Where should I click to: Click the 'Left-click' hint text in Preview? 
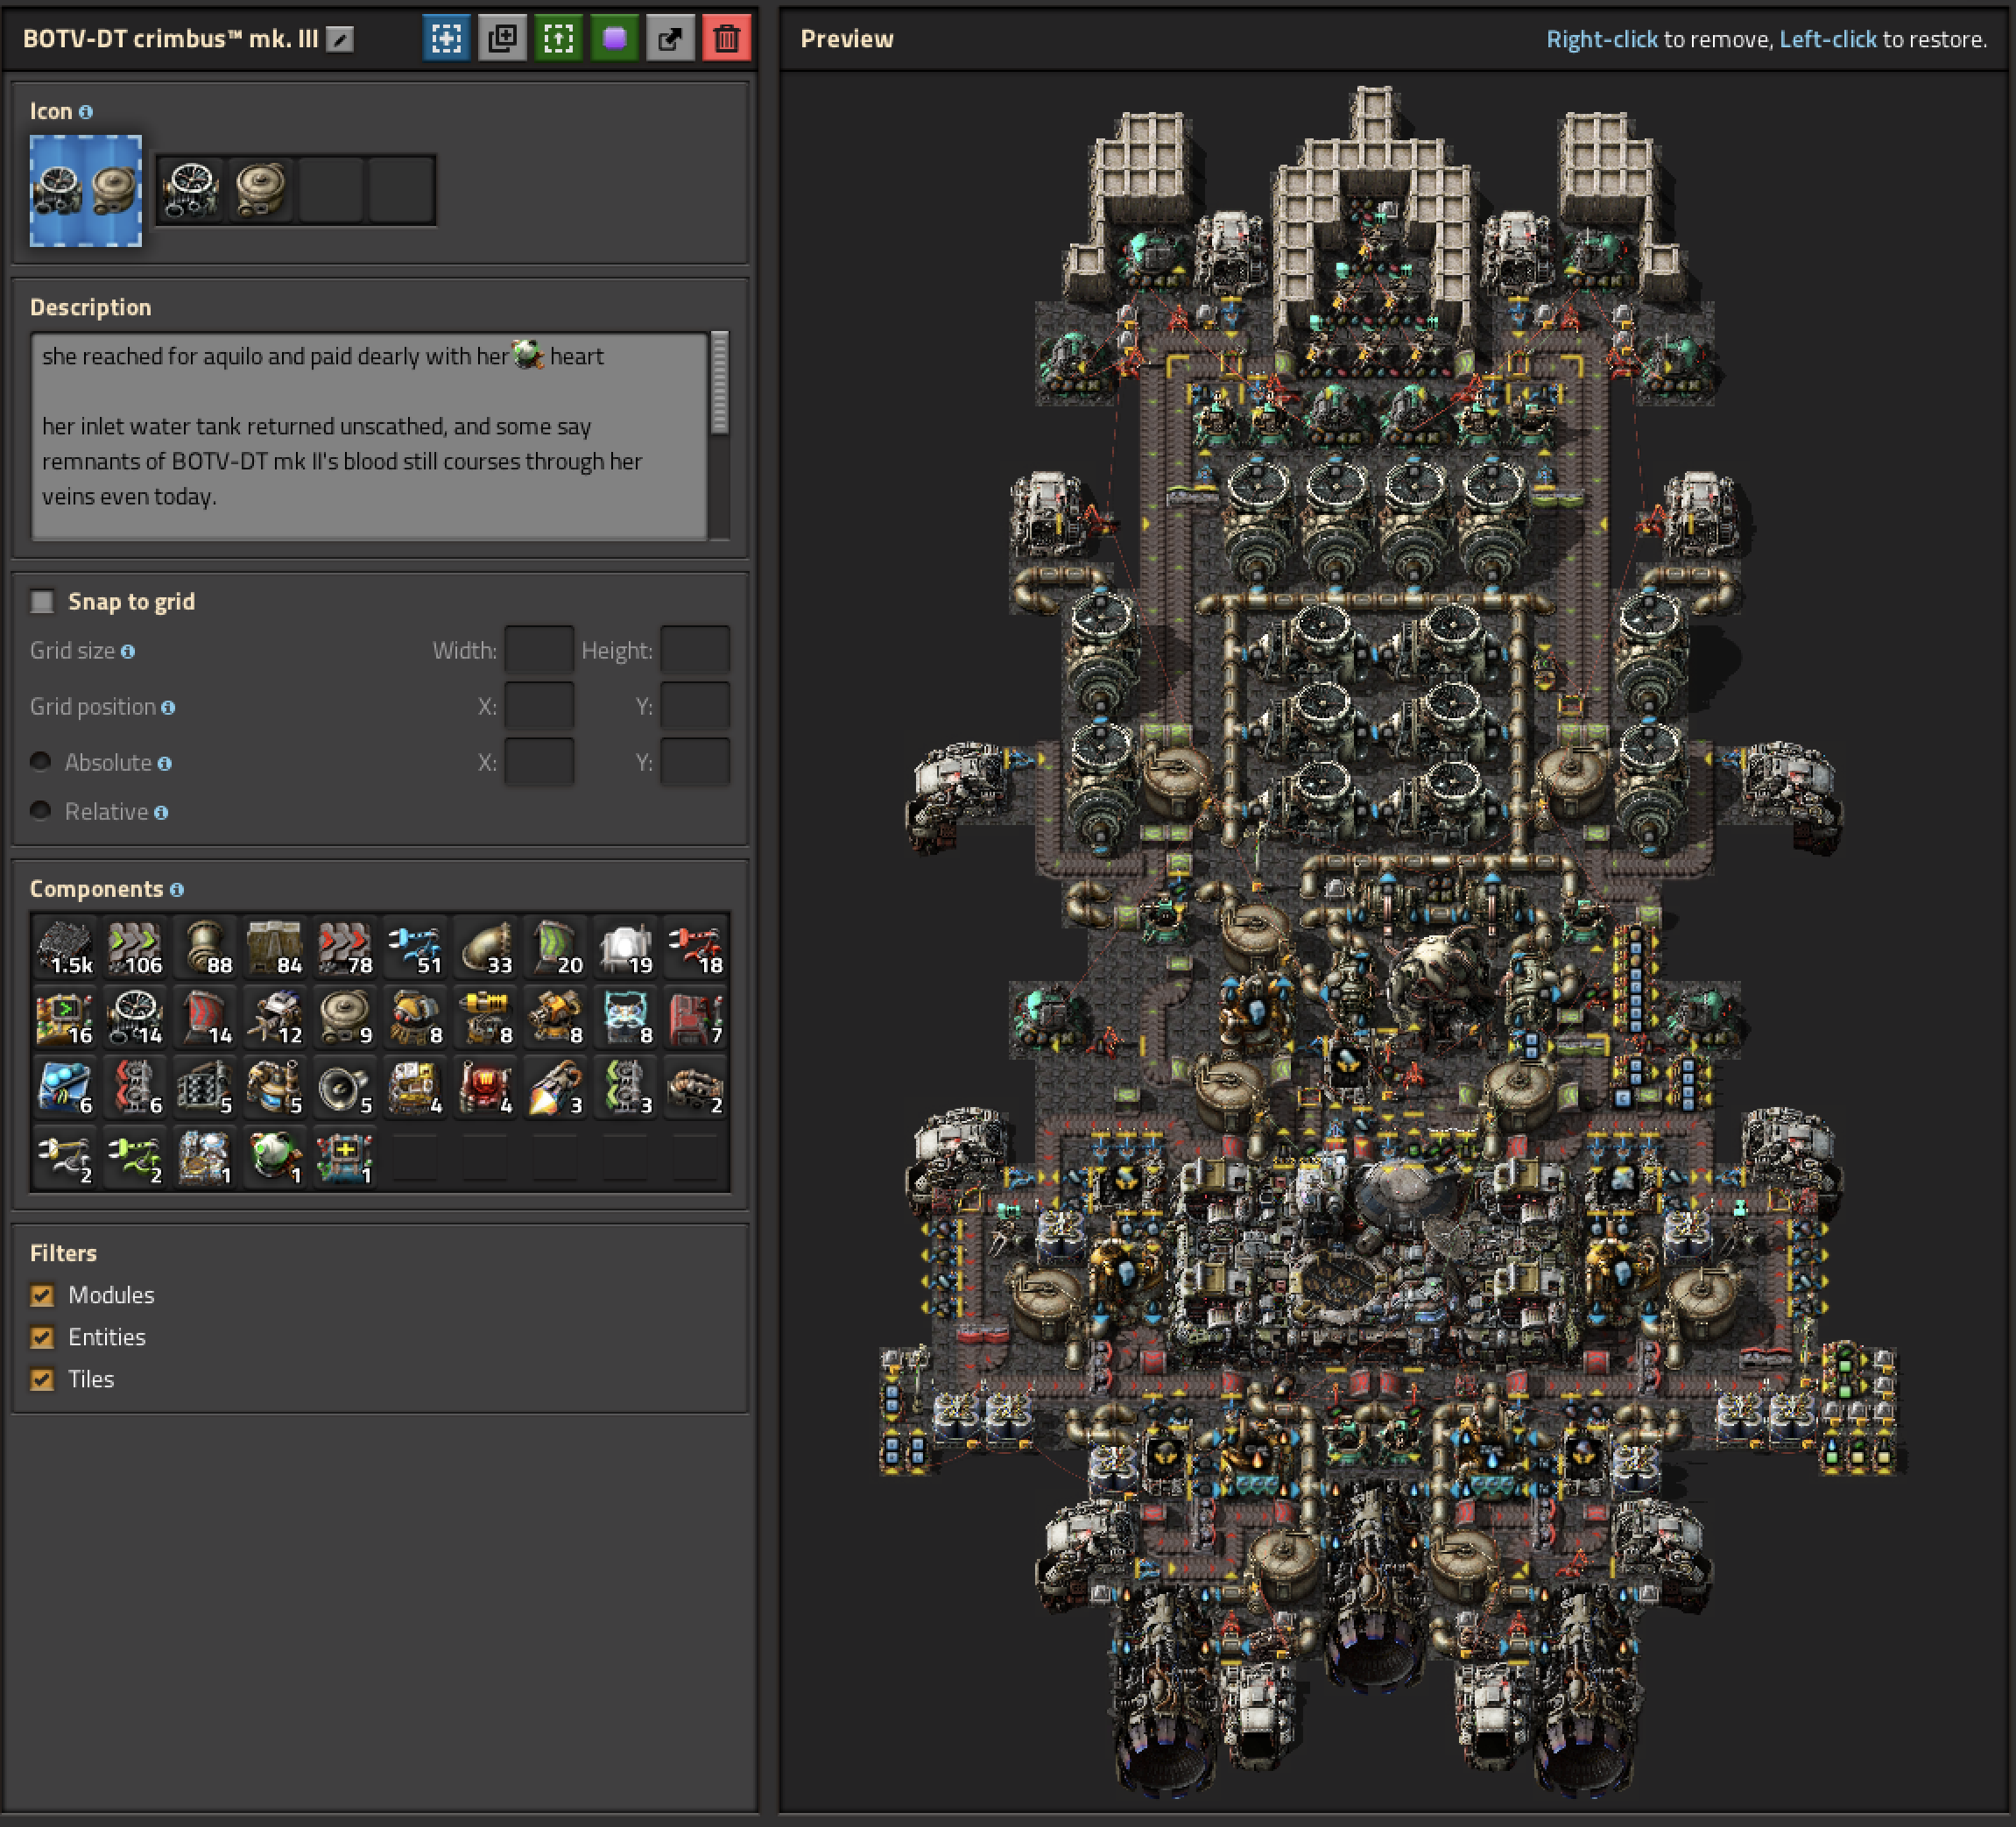[1827, 39]
